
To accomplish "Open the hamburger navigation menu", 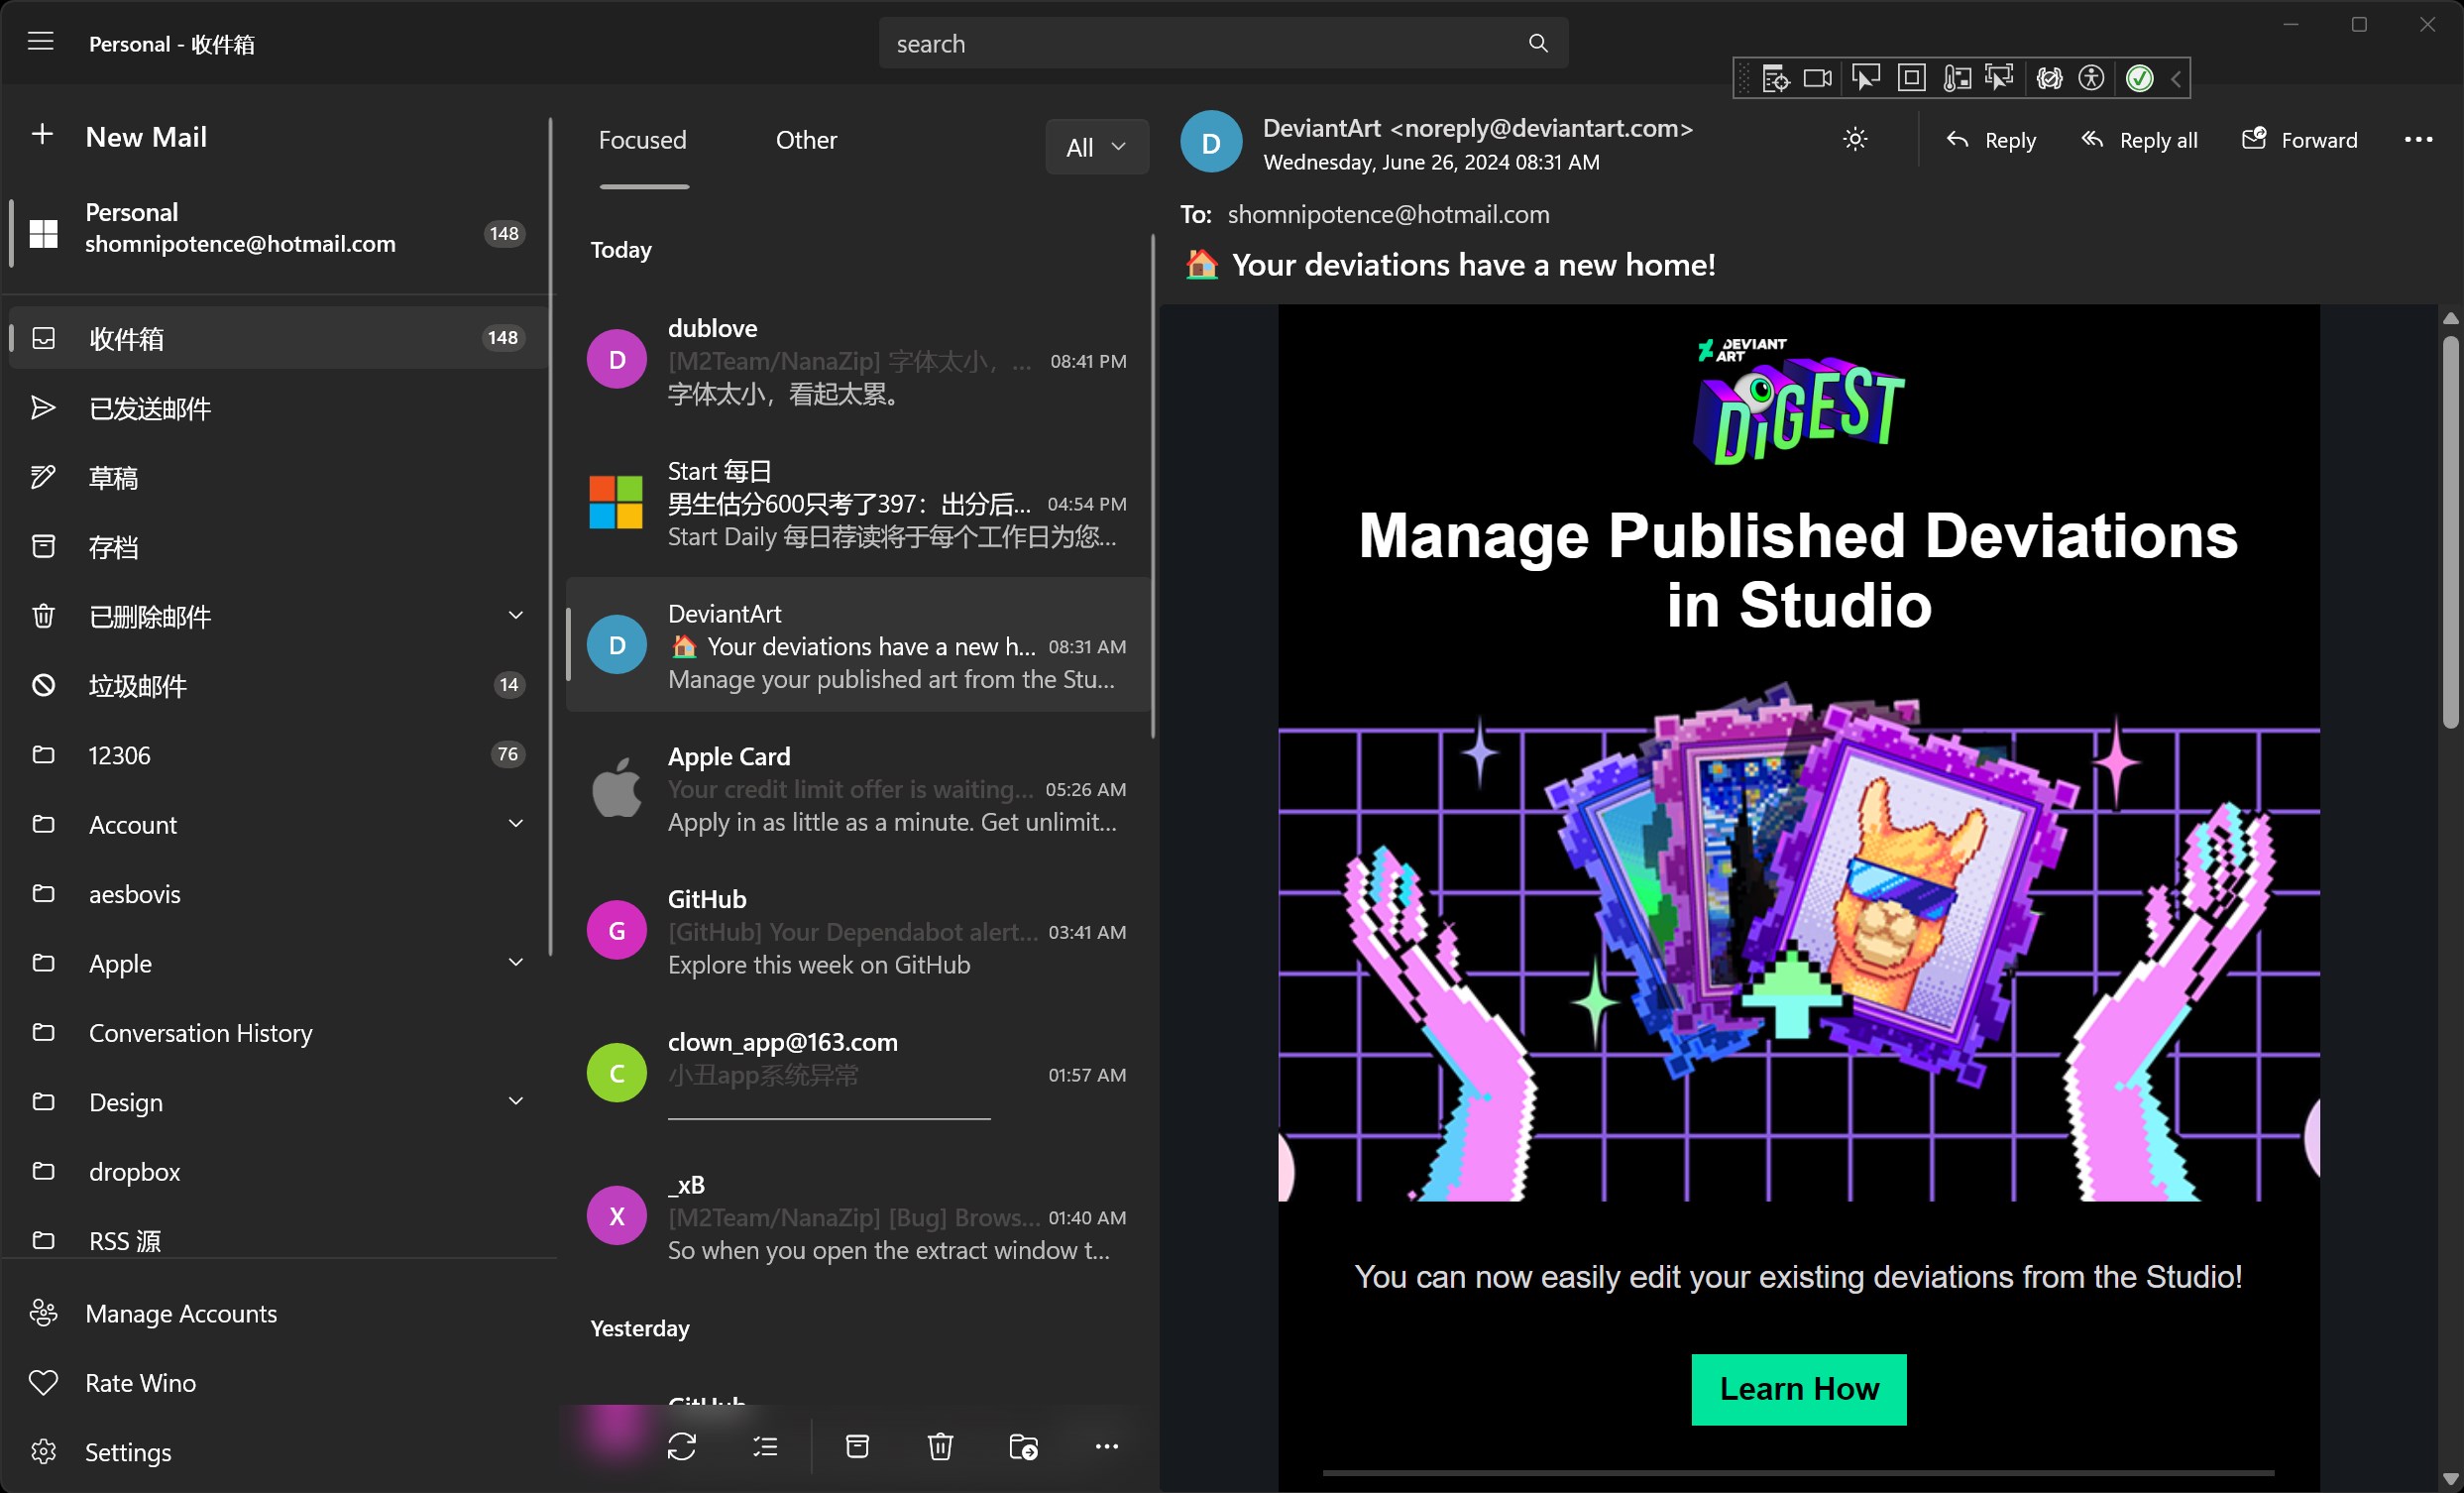I will click(41, 42).
